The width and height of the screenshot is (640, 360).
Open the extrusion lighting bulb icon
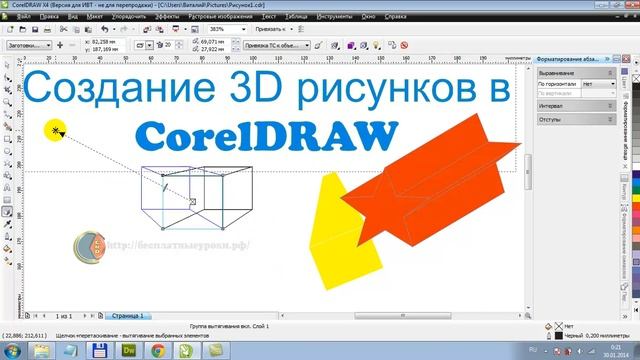(x=376, y=45)
